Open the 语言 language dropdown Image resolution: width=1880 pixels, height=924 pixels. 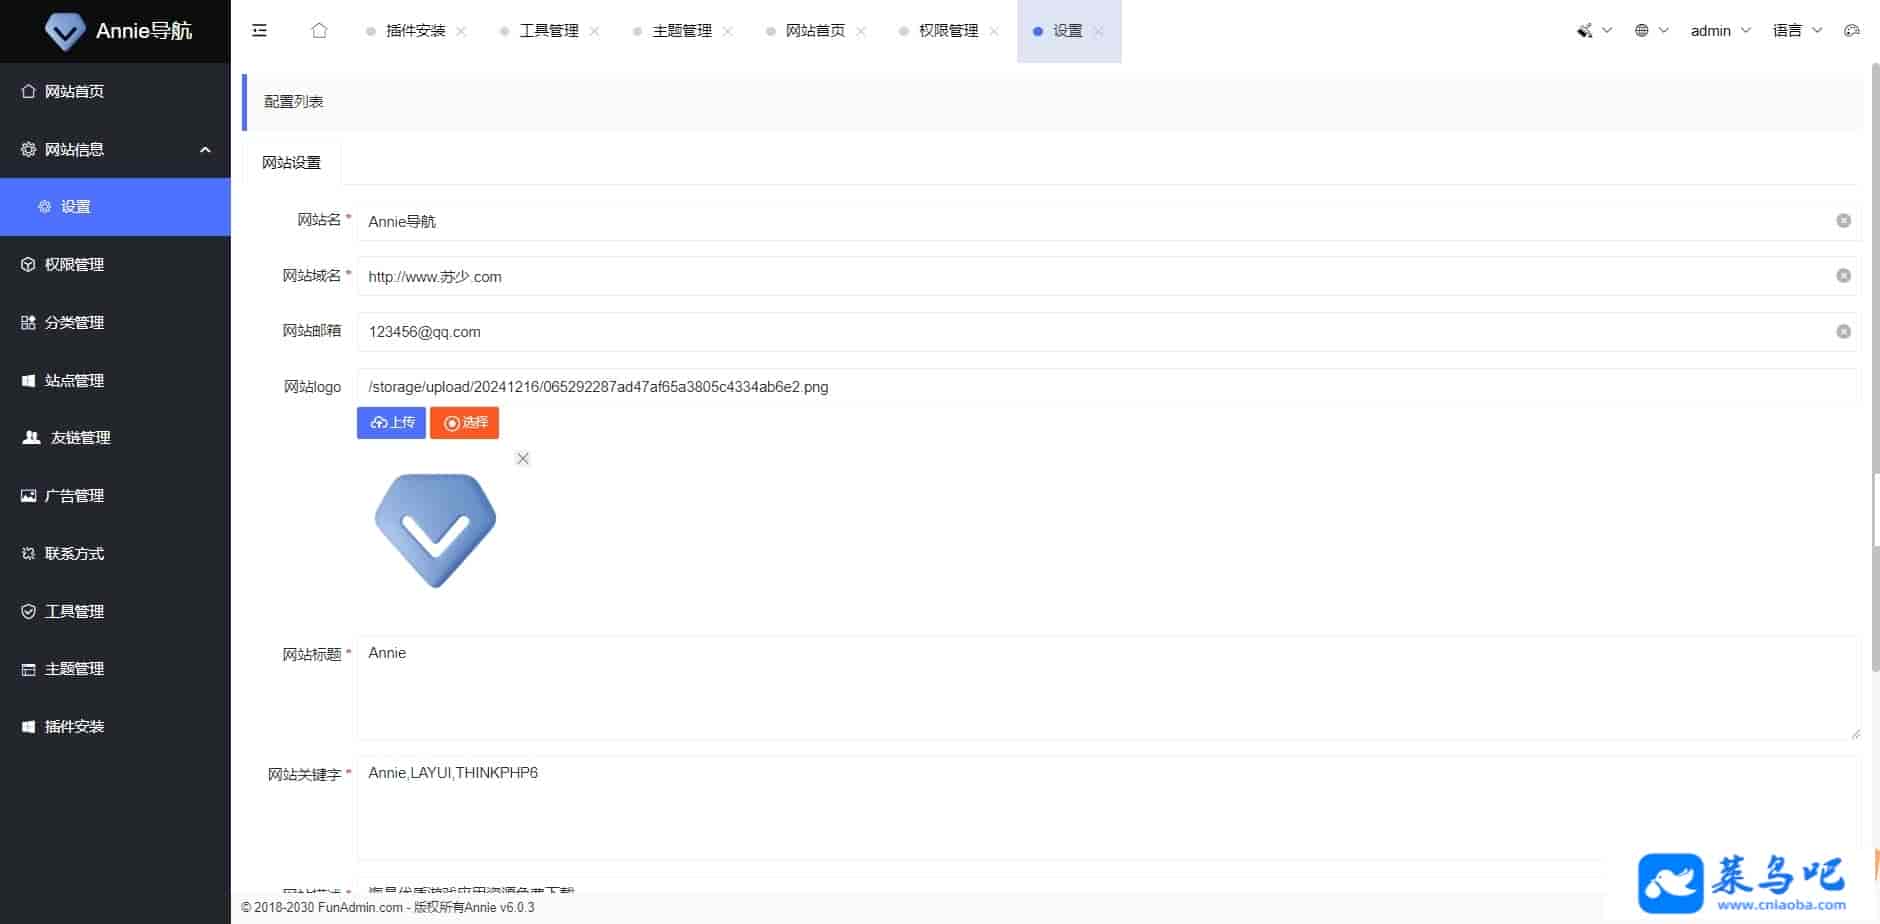[1797, 31]
